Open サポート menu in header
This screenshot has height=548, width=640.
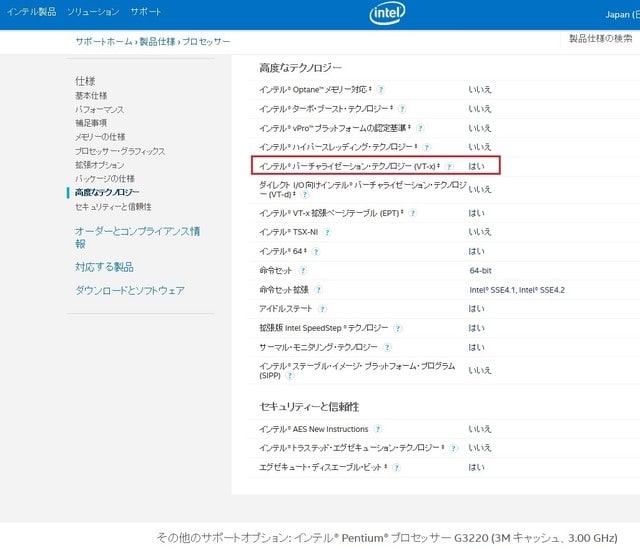pyautogui.click(x=146, y=12)
